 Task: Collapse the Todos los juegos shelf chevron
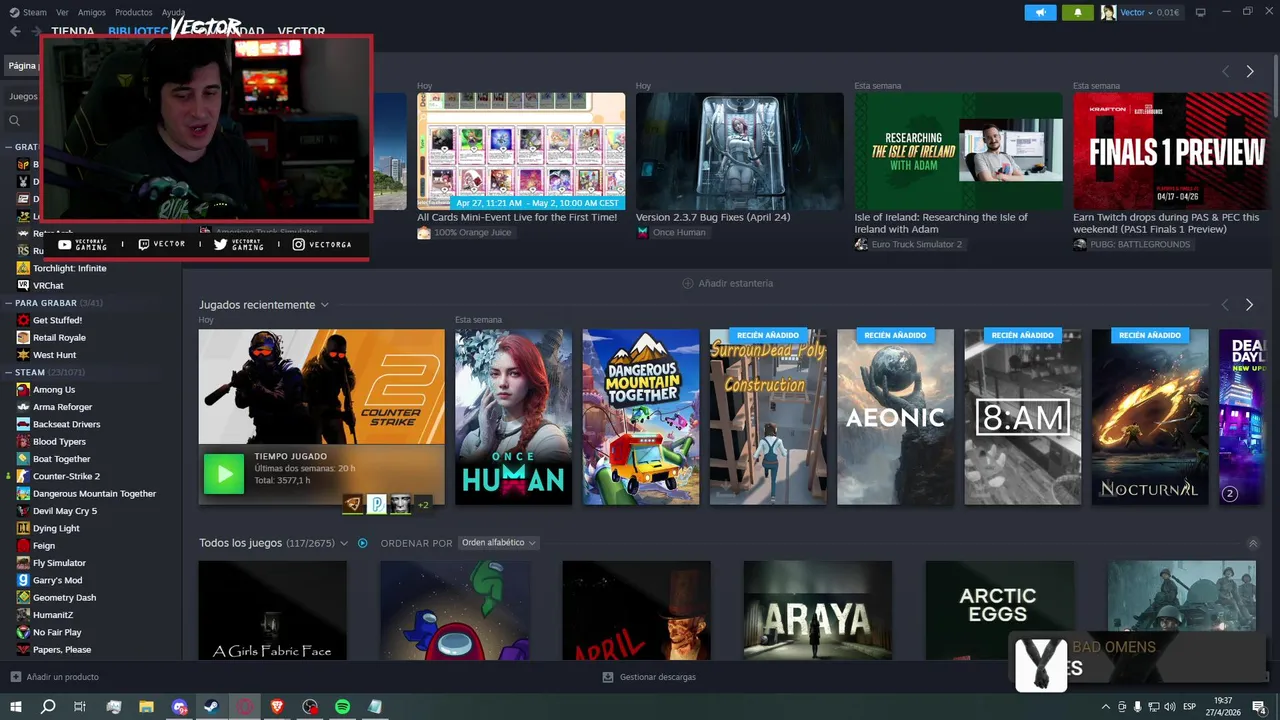pos(1253,543)
